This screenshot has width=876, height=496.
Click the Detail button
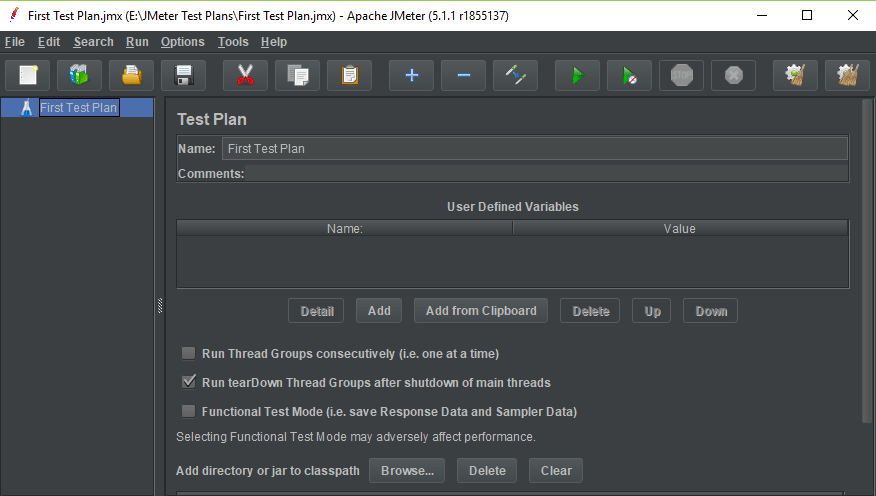(316, 311)
